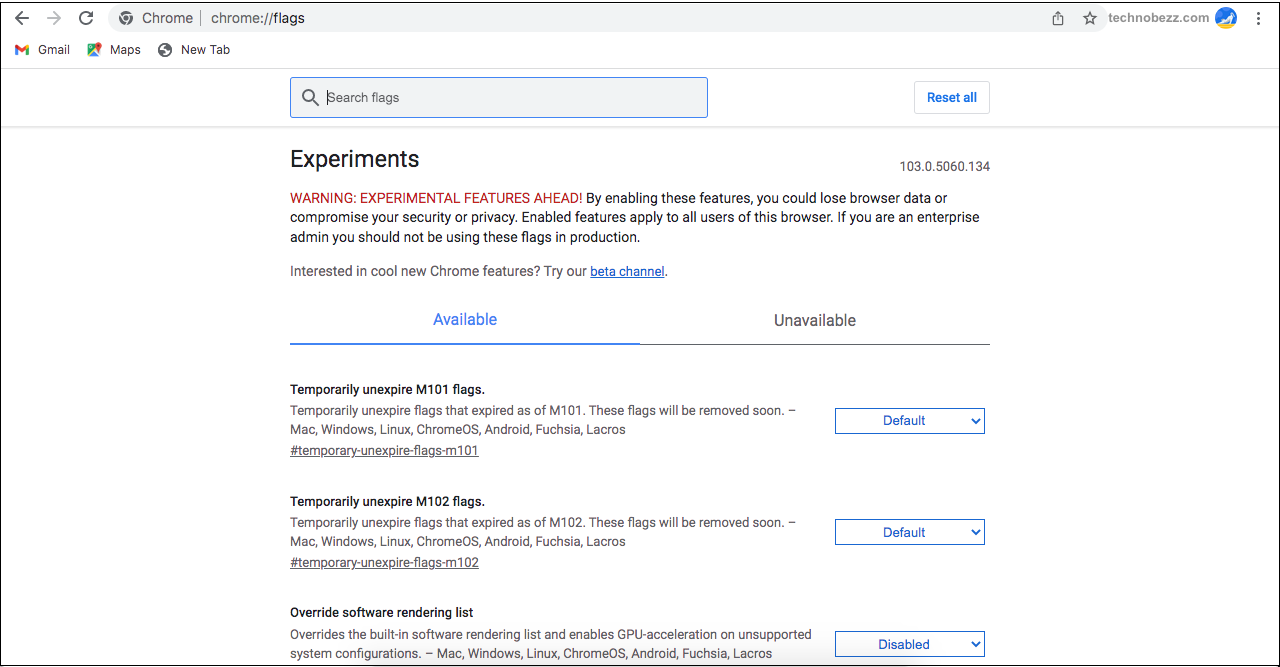
Task: Open the beta channel link
Action: (627, 271)
